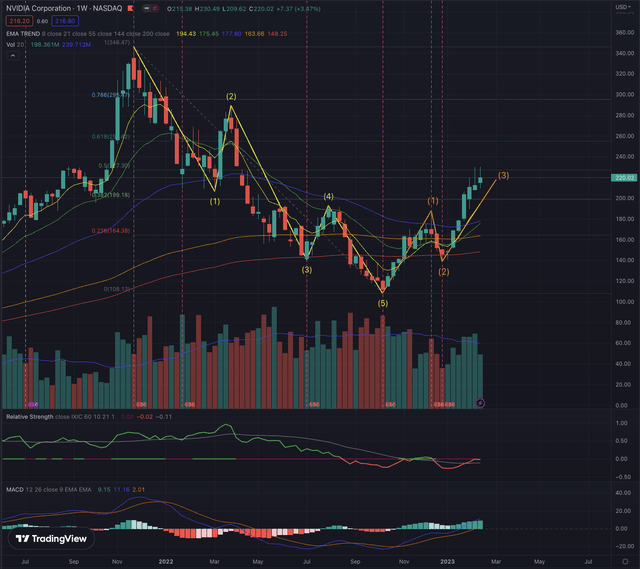The height and width of the screenshot is (569, 640).
Task: Click the 0.786(295.77) Fibonacci level label
Action: click(x=110, y=95)
